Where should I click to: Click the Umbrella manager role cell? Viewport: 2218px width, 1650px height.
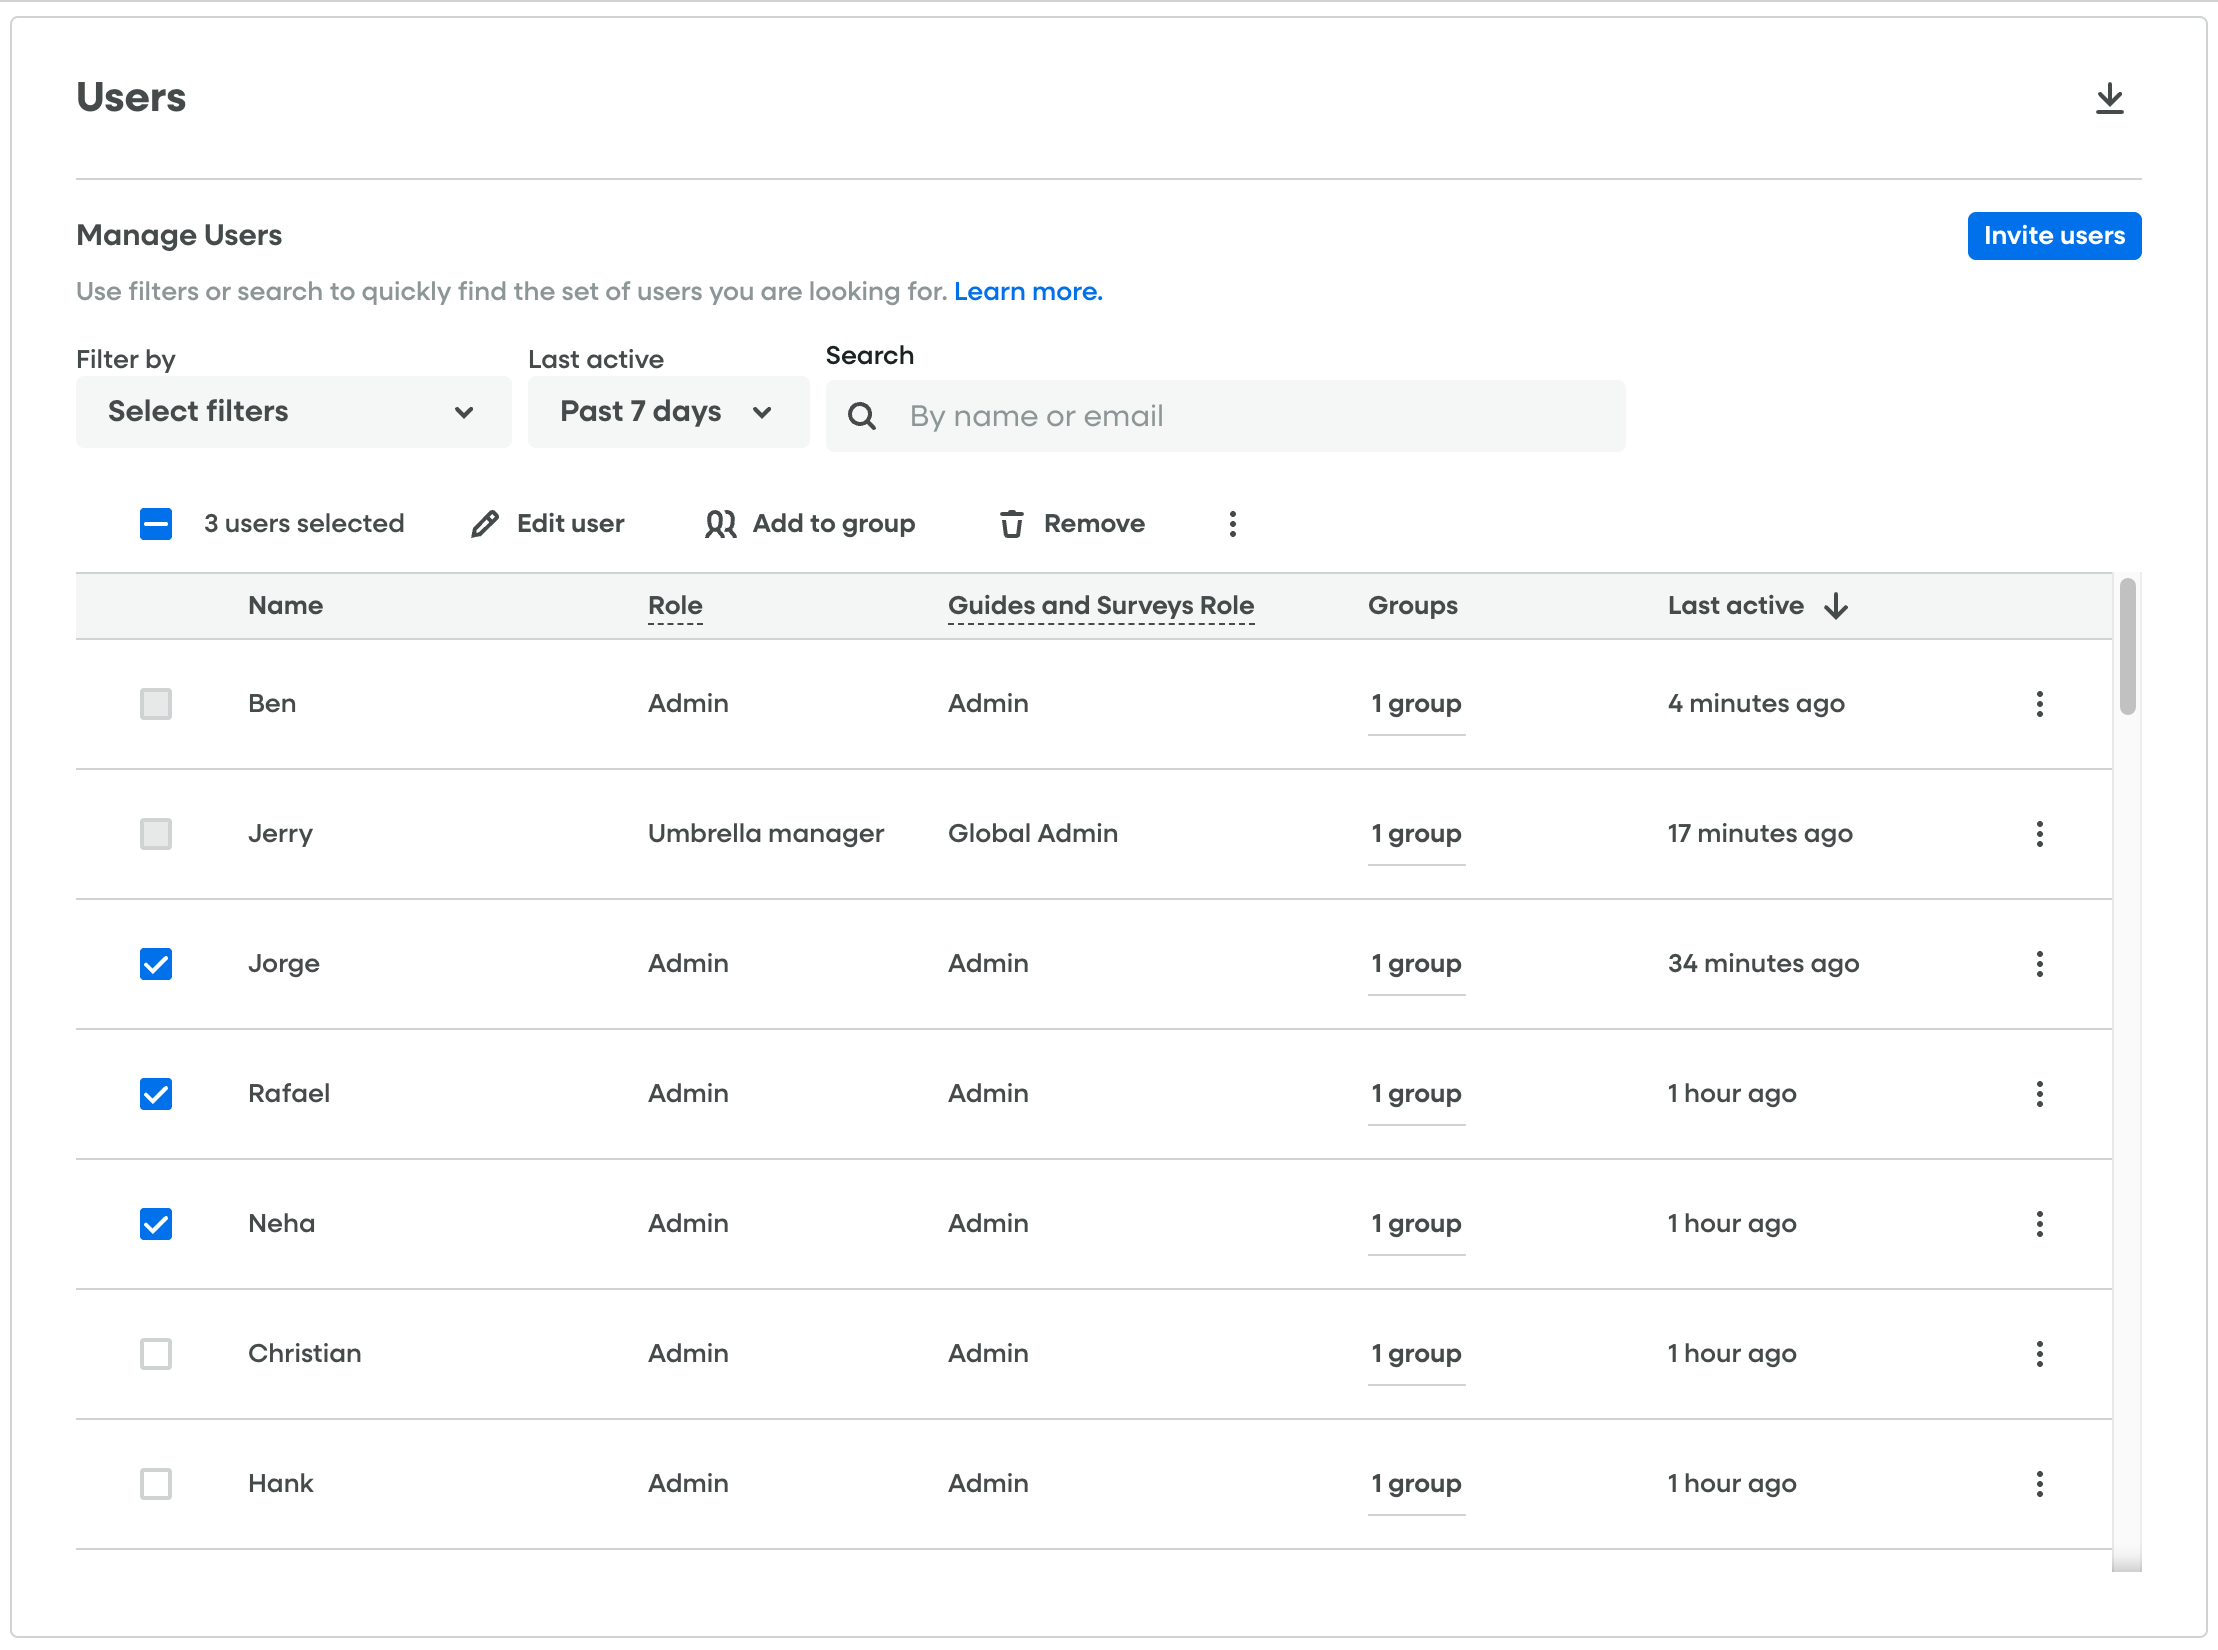coord(766,834)
